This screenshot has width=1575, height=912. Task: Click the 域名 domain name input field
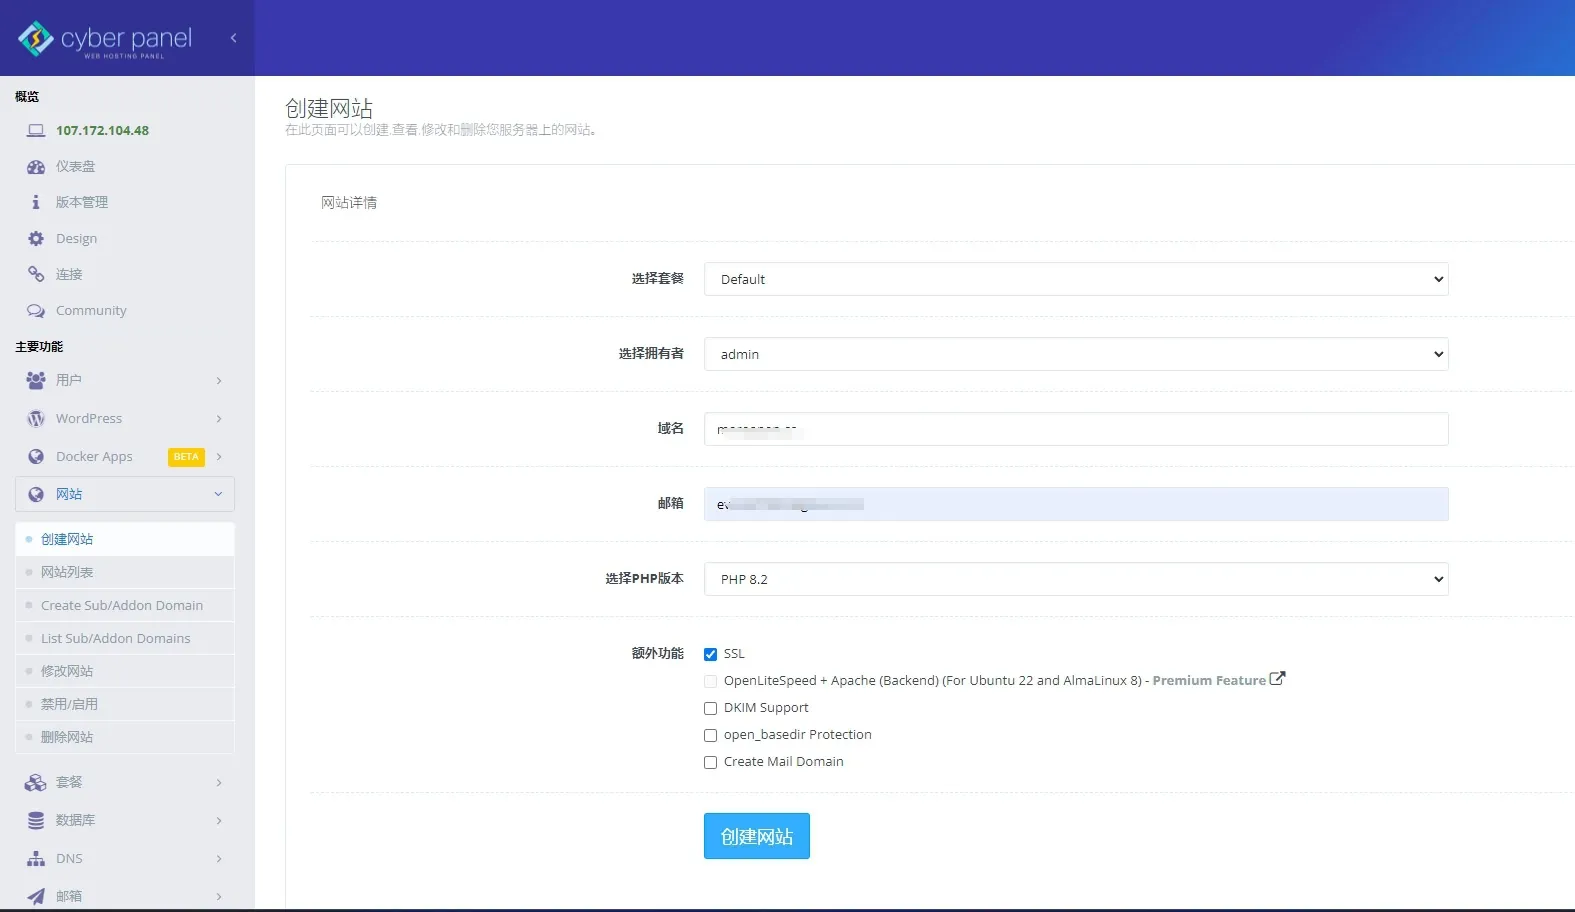(x=1075, y=429)
